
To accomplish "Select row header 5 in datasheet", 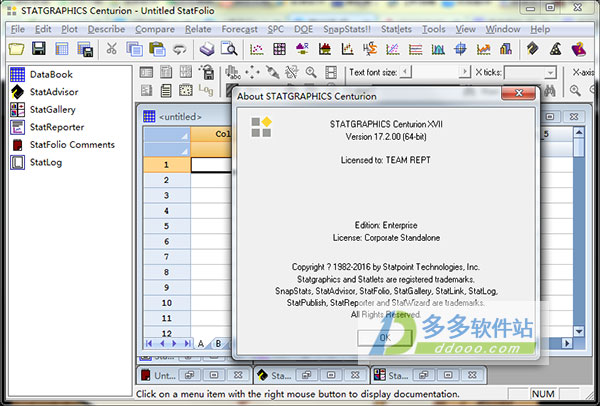I will (166, 226).
